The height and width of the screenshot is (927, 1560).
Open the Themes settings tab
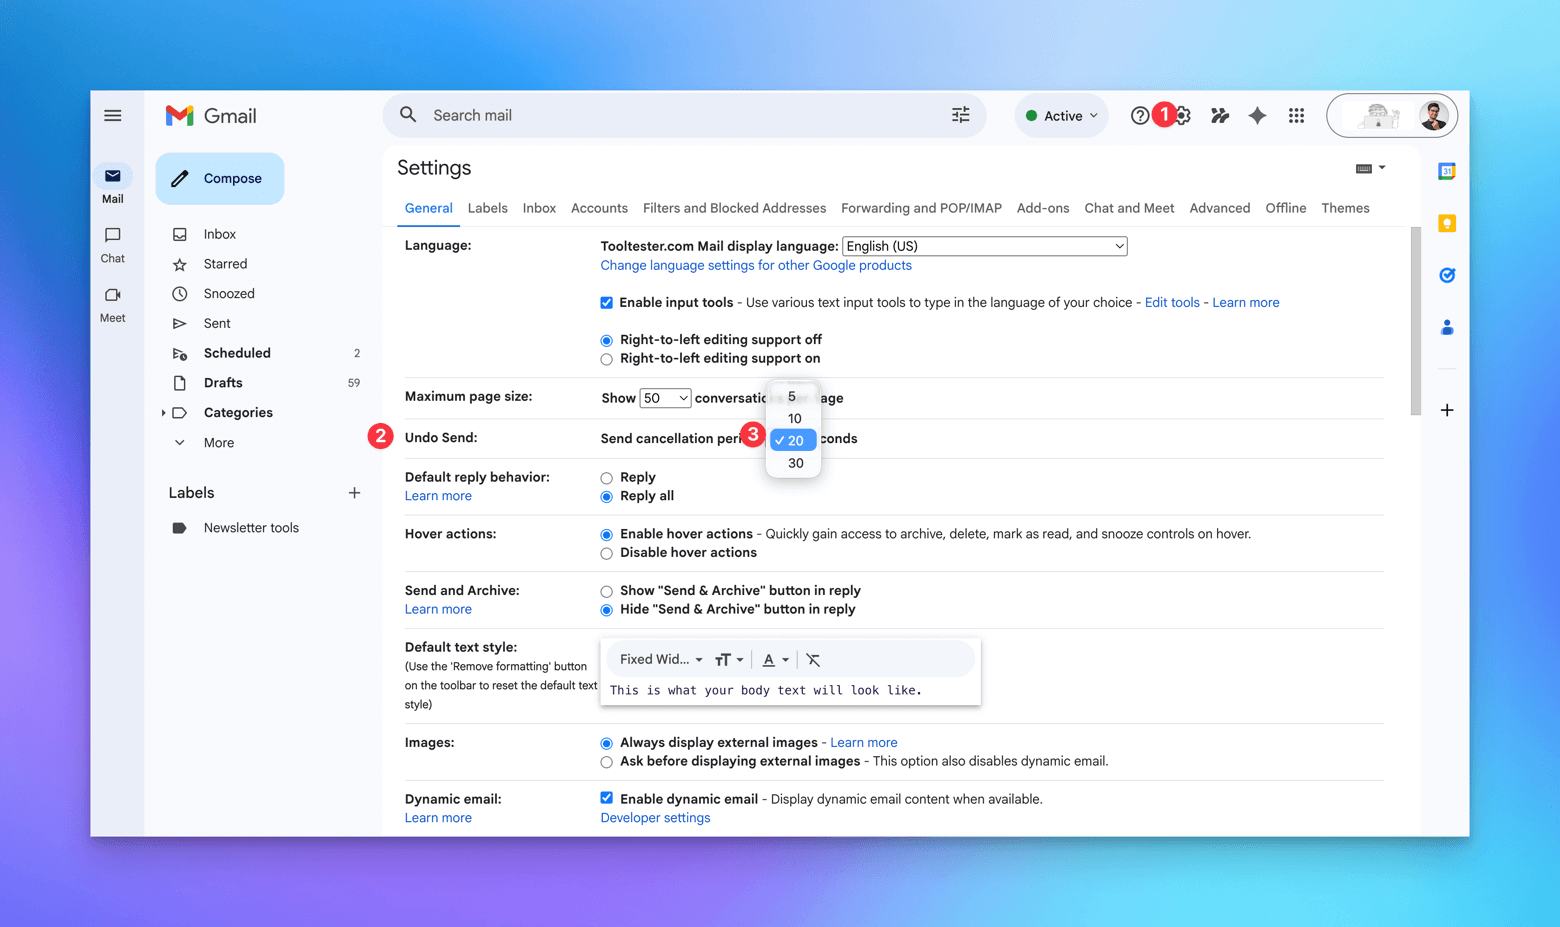pyautogui.click(x=1345, y=208)
